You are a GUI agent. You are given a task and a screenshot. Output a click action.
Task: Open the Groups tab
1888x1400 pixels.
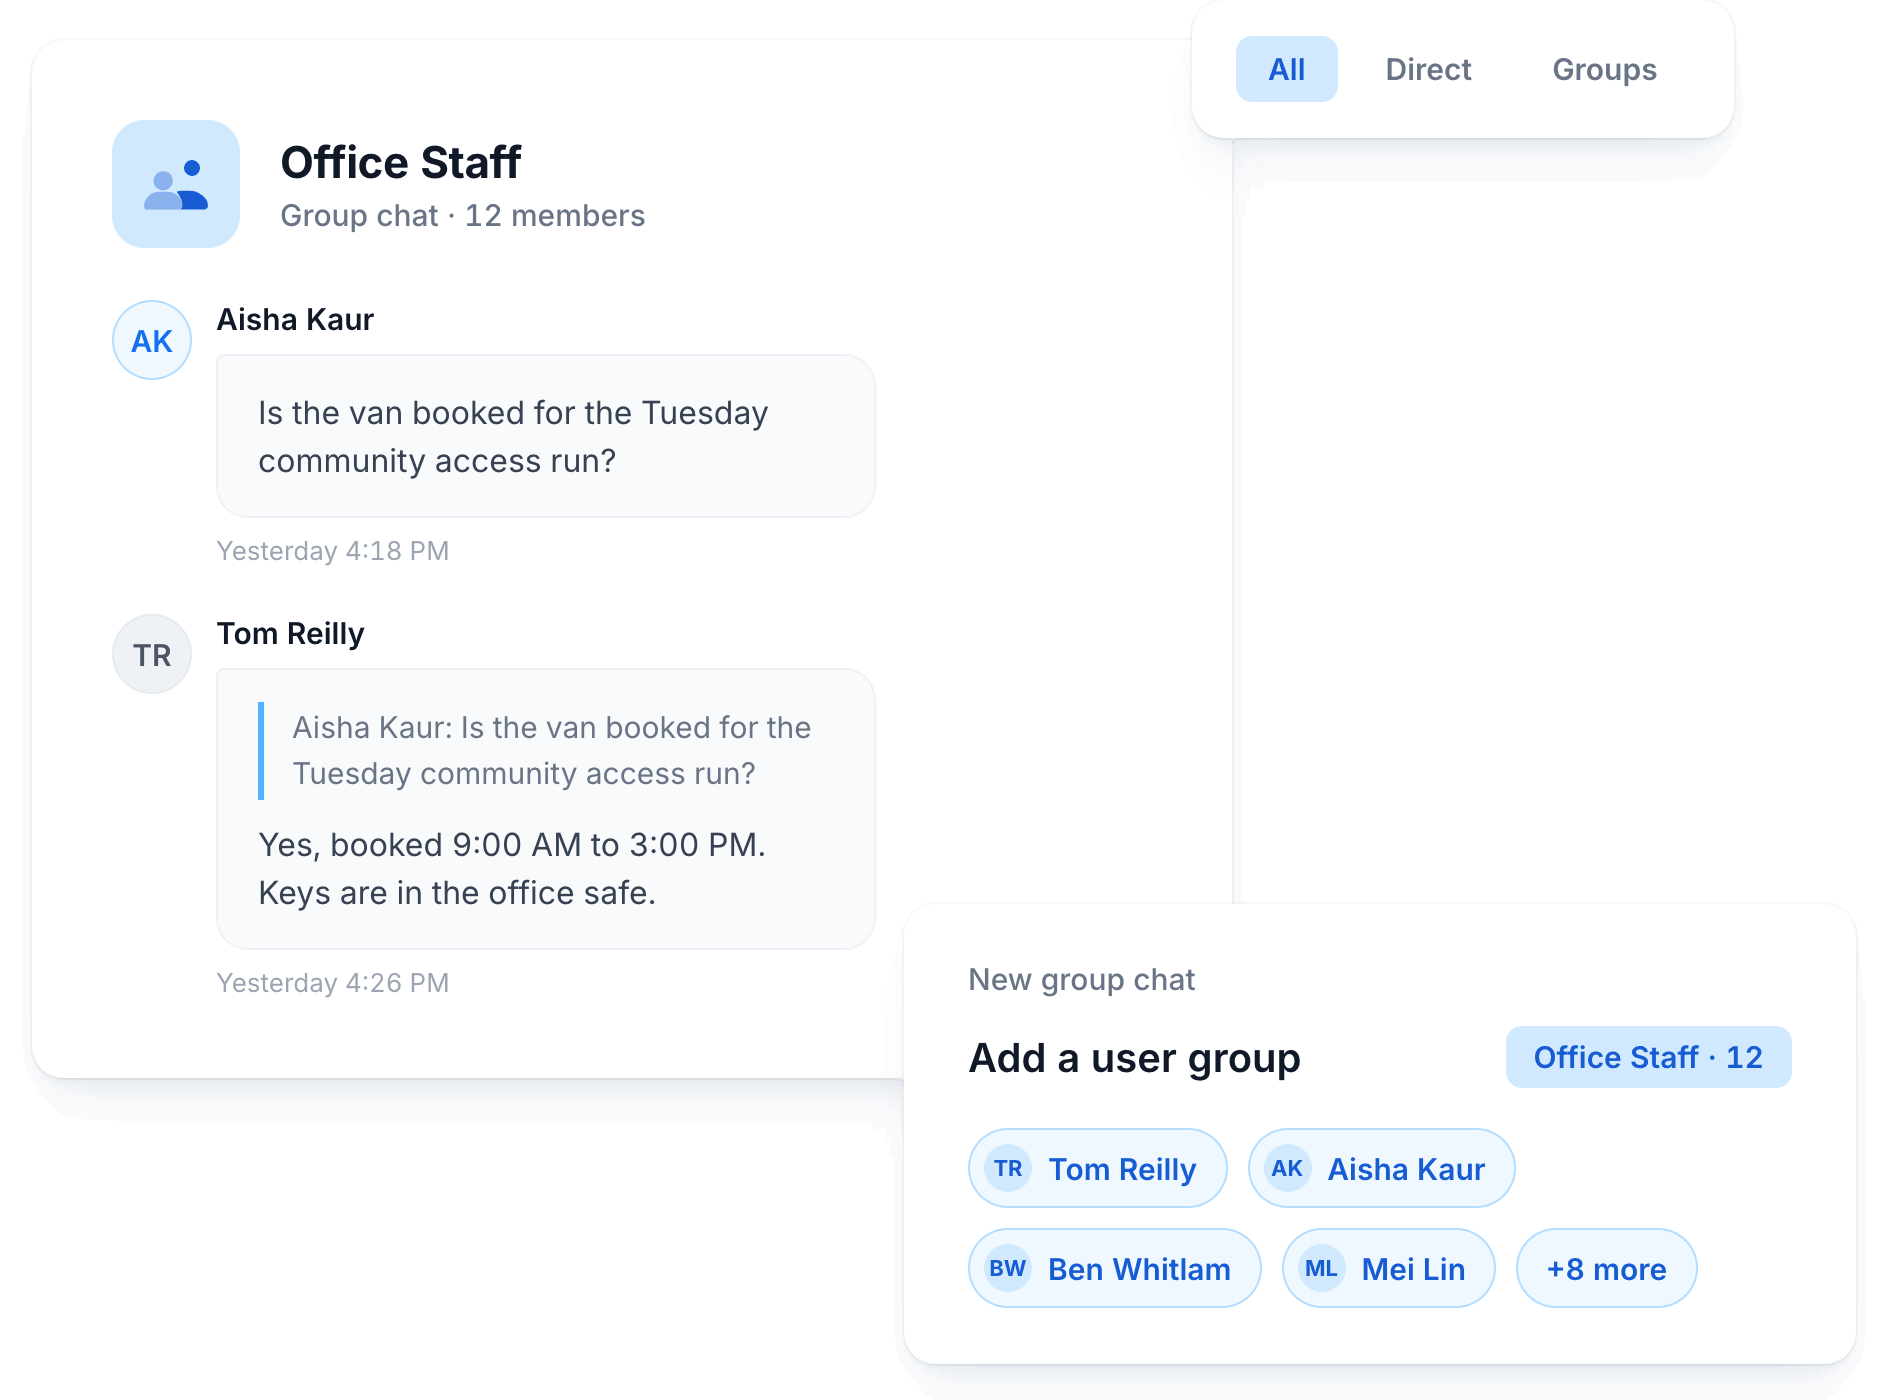point(1604,69)
